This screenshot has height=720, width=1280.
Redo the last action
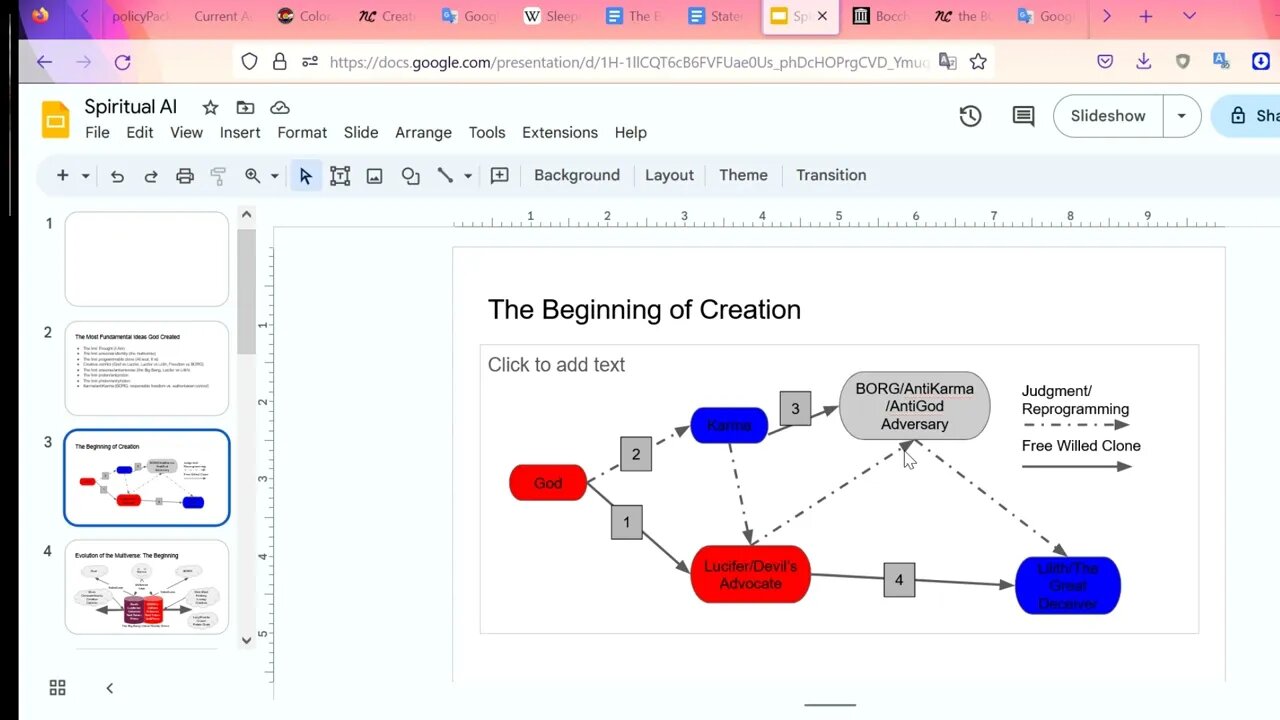(x=151, y=176)
